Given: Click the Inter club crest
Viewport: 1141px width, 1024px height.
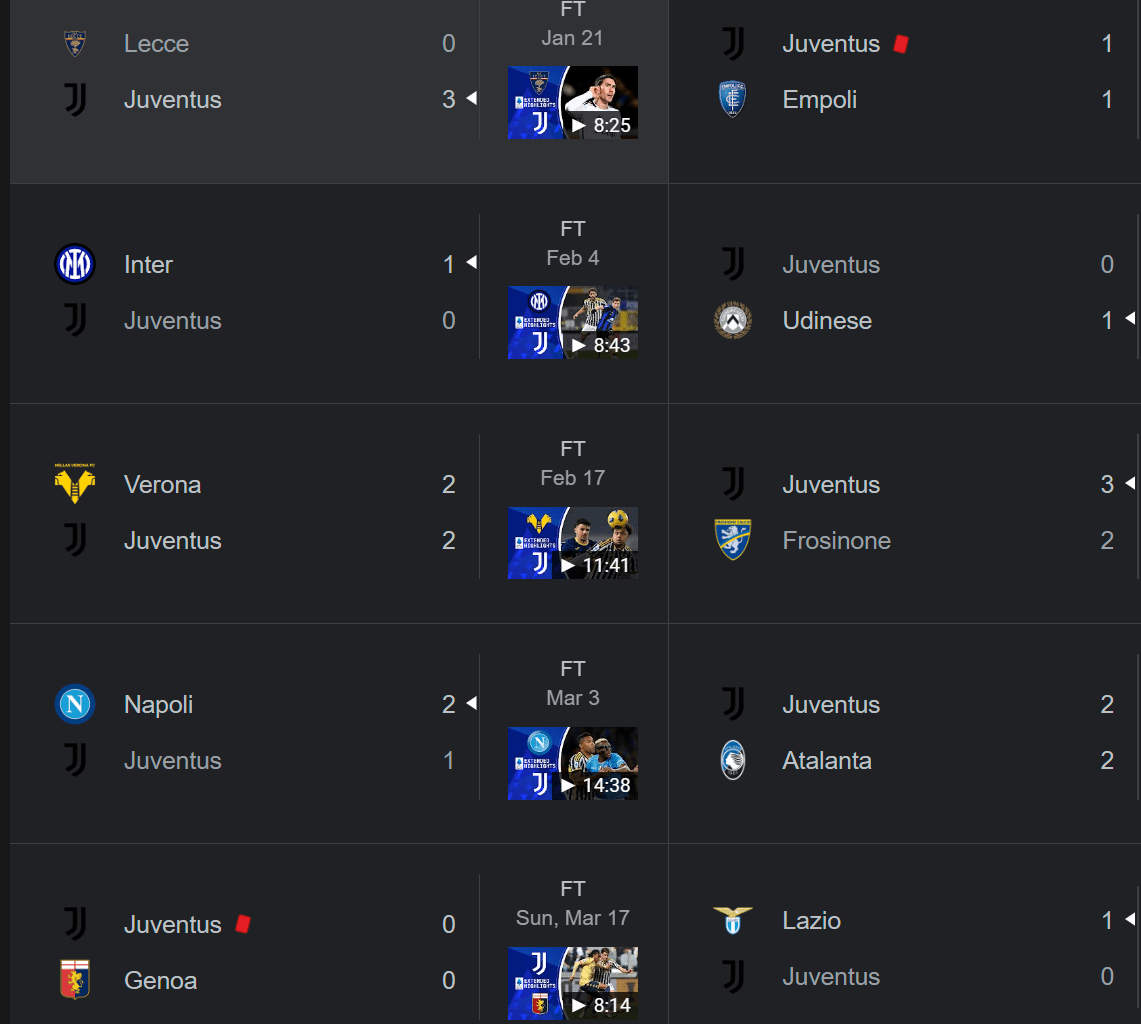Looking at the screenshot, I should point(75,264).
